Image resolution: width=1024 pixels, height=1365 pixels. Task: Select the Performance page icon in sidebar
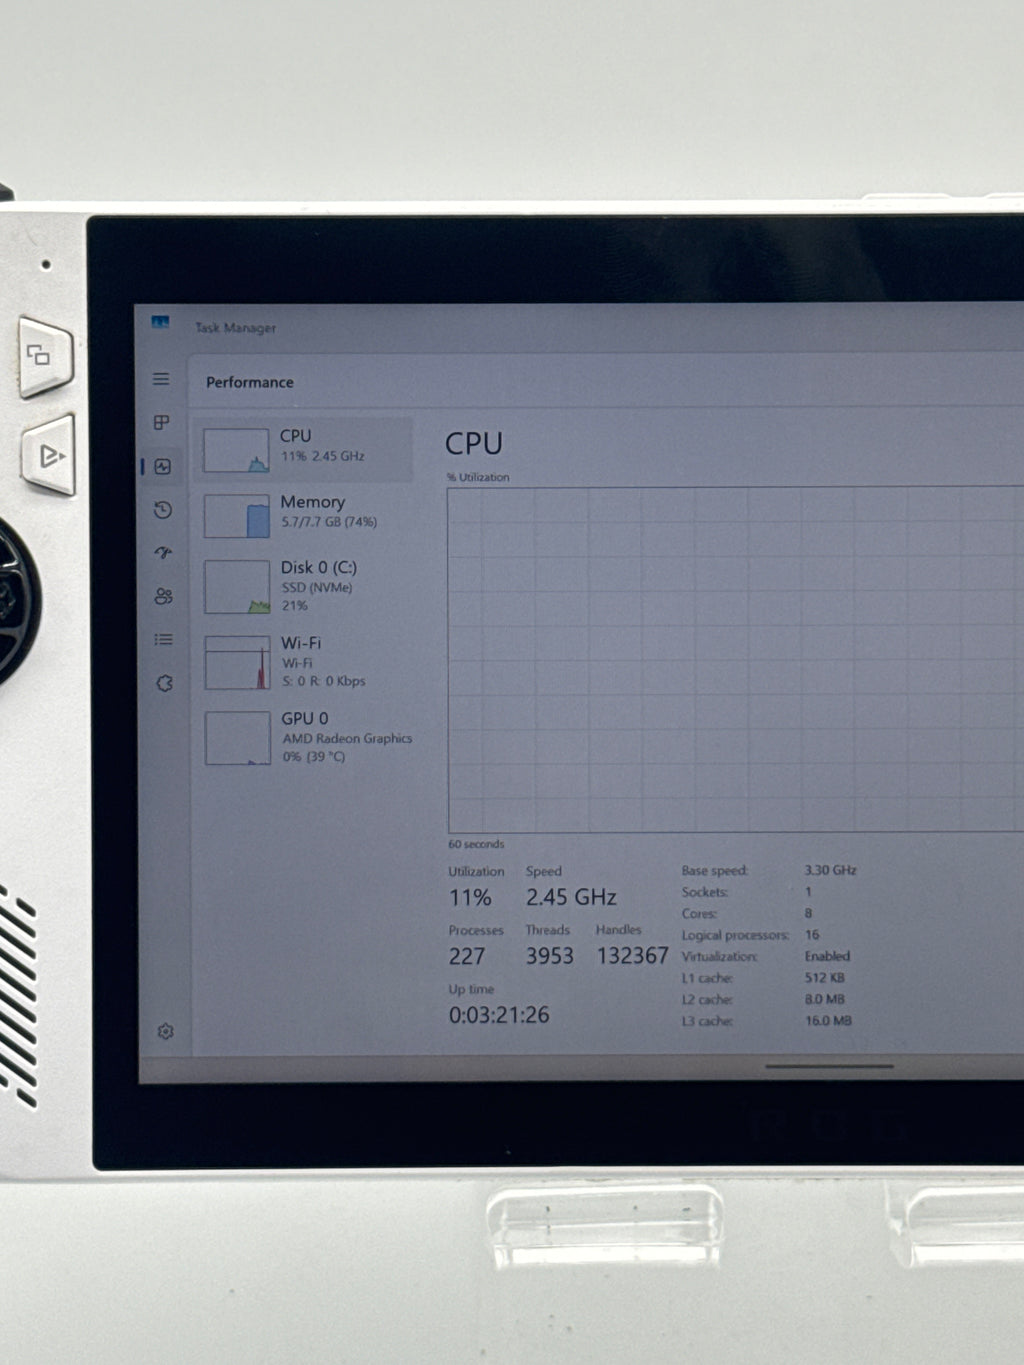click(x=163, y=466)
